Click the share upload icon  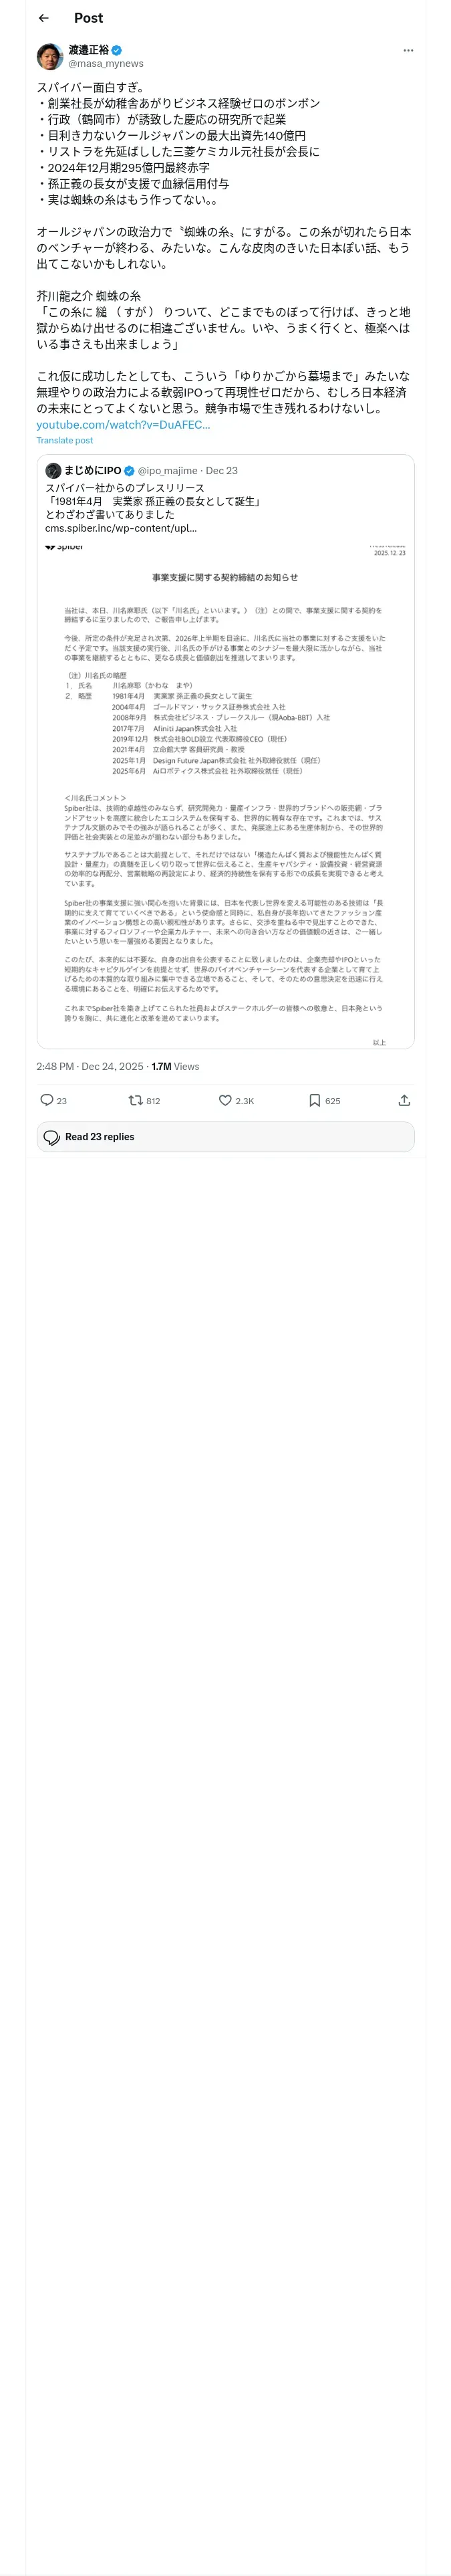click(x=404, y=1100)
